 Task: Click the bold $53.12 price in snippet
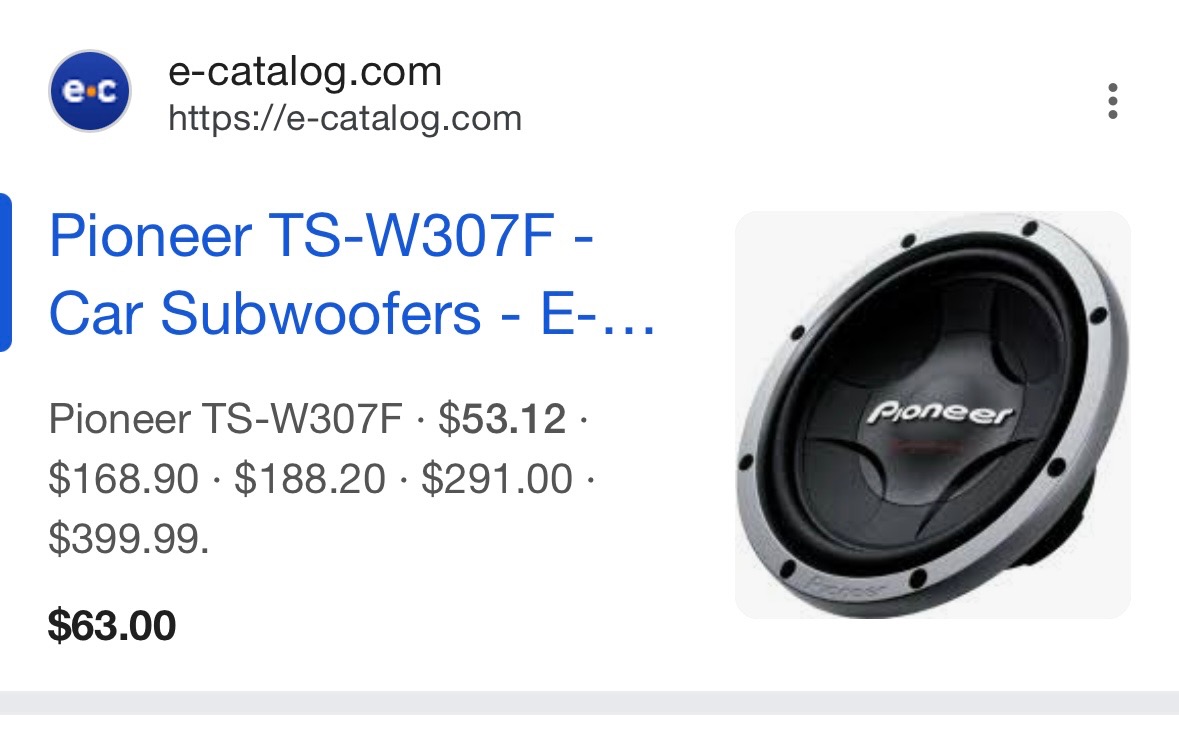(502, 419)
